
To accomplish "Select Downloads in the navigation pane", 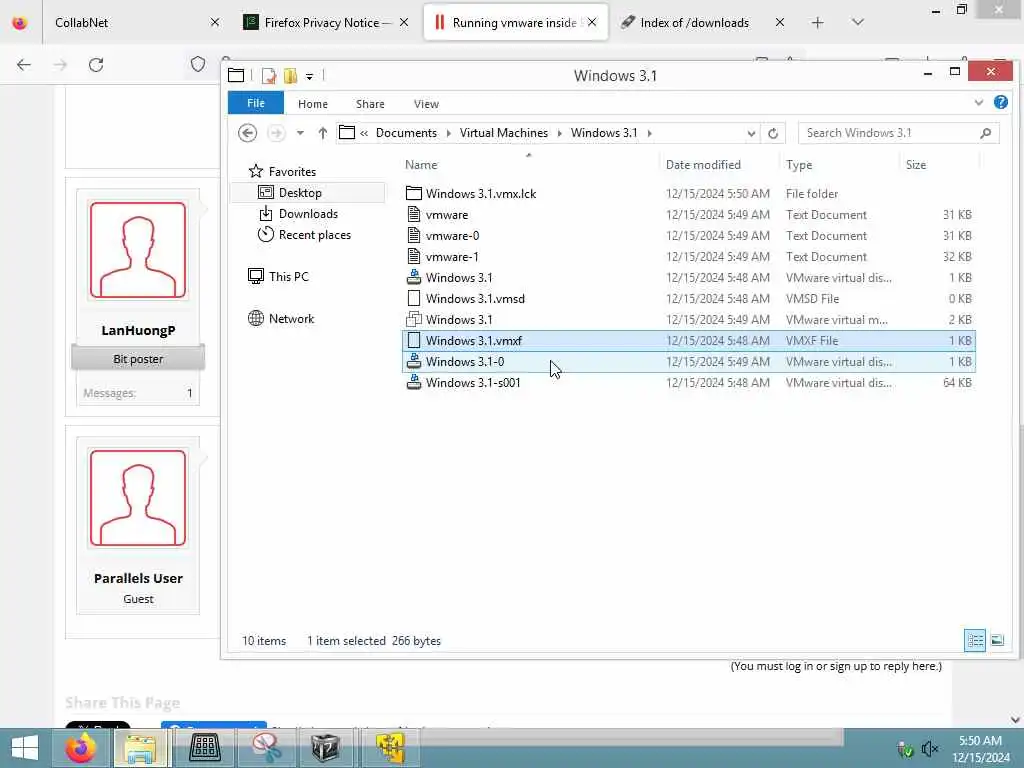I will [308, 214].
